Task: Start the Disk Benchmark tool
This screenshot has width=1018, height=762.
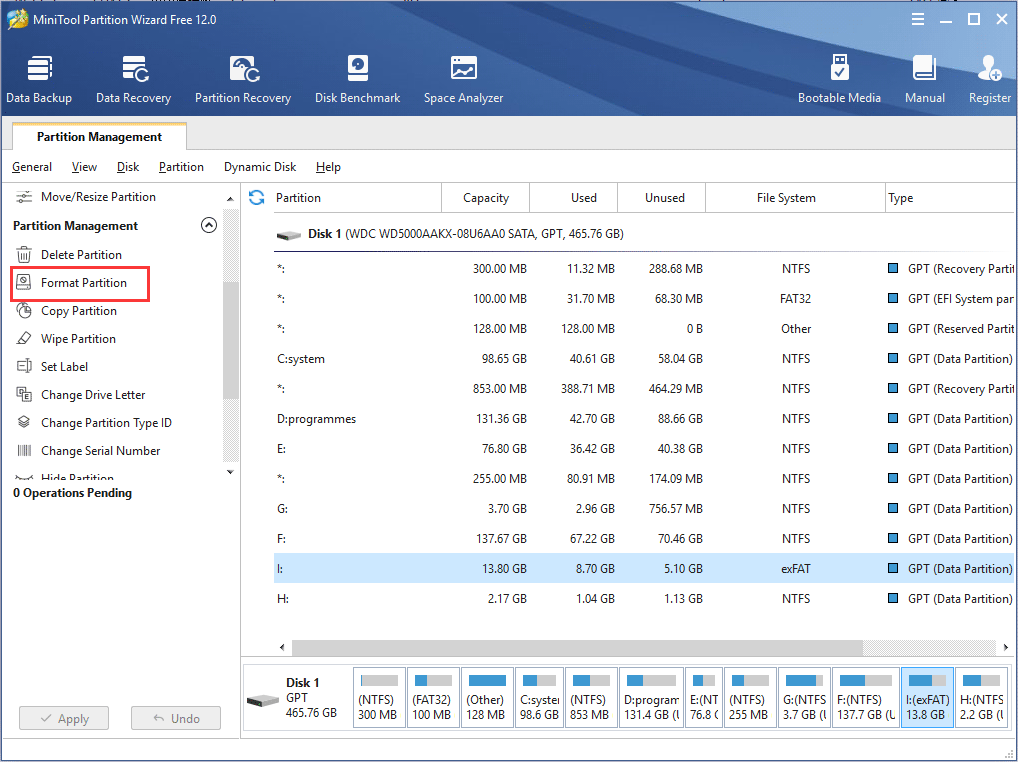Action: click(357, 79)
